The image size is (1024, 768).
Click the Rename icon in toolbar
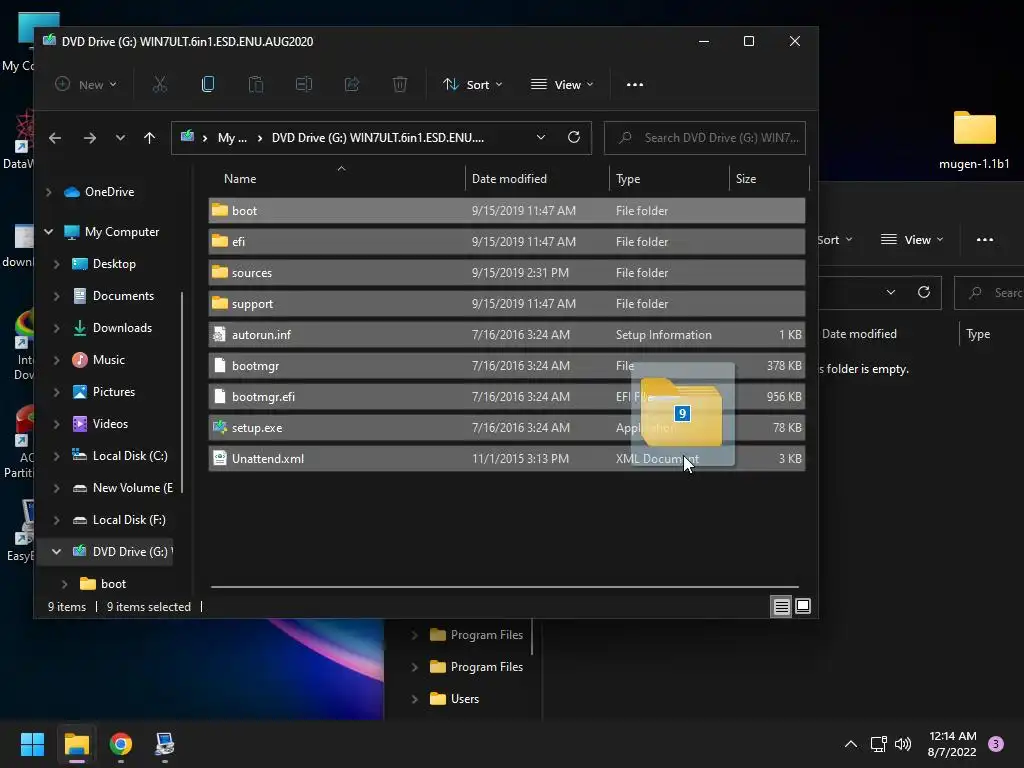pos(304,84)
